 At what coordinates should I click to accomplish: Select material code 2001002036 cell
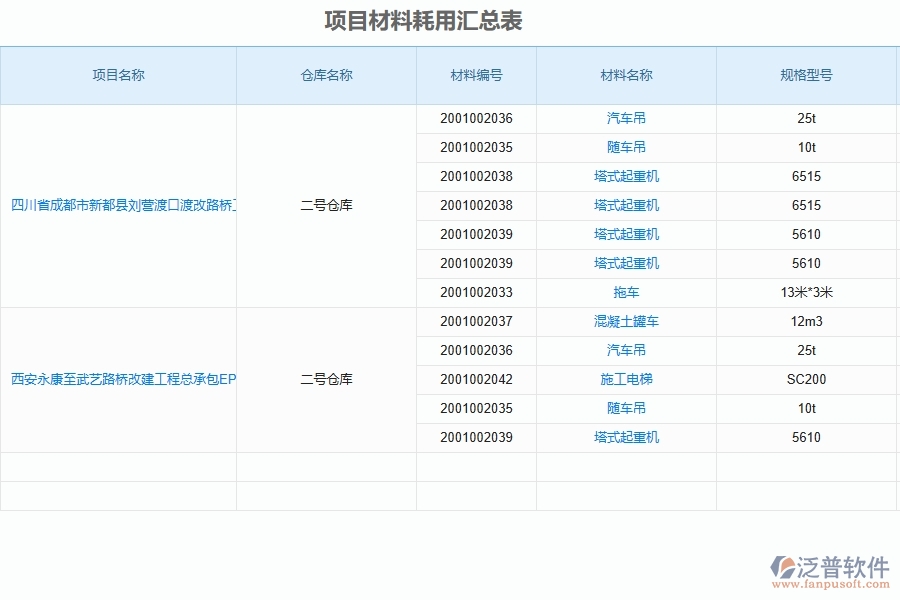pos(476,118)
